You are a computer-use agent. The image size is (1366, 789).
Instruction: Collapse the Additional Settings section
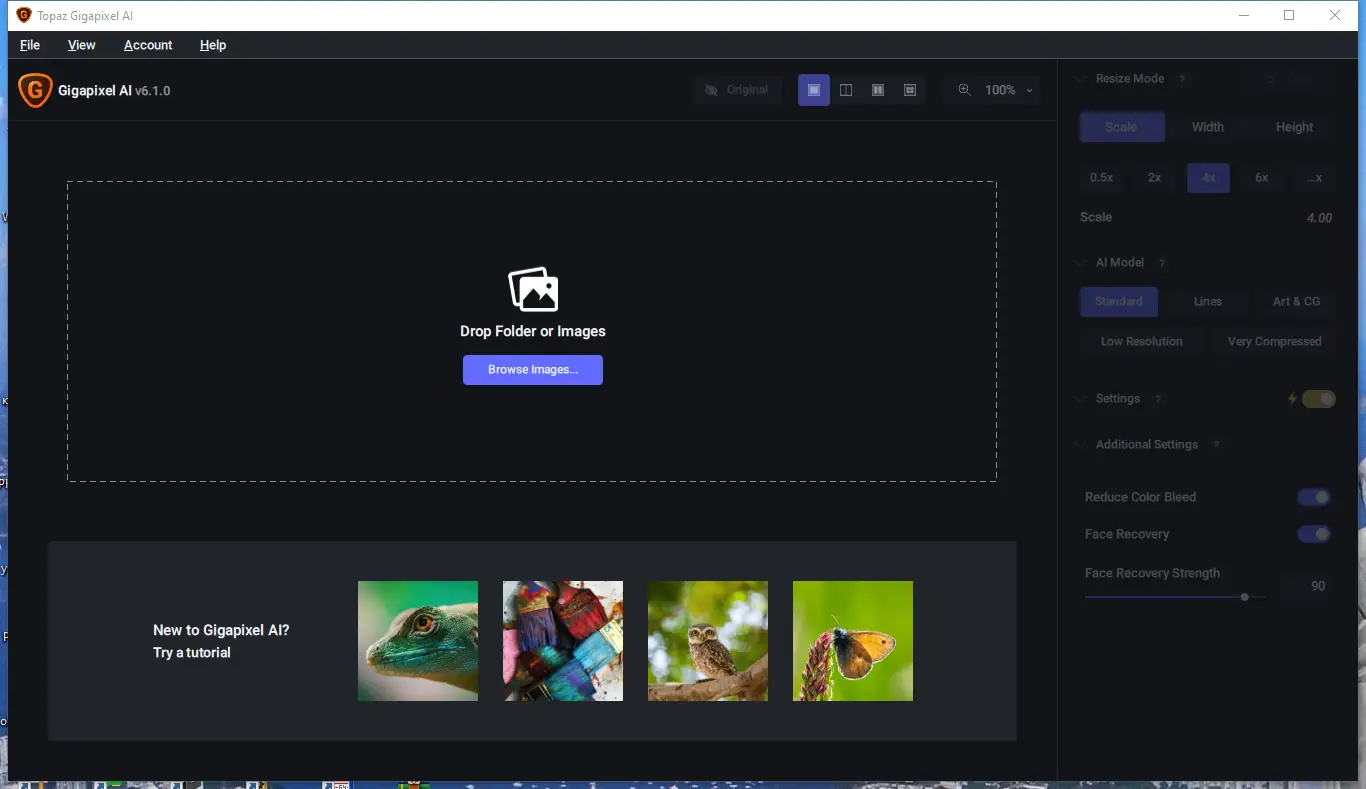click(1079, 445)
